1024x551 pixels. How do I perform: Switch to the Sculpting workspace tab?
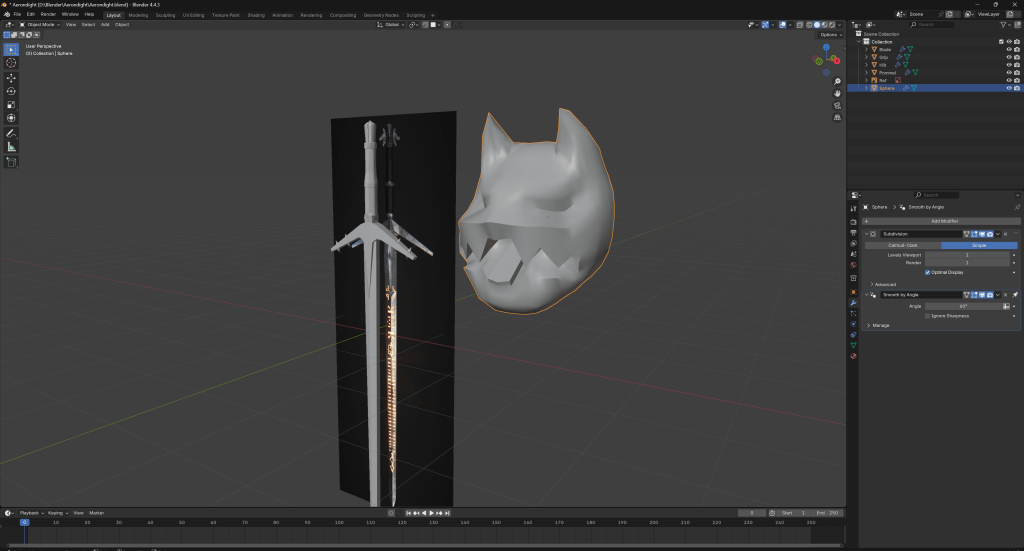pos(165,15)
